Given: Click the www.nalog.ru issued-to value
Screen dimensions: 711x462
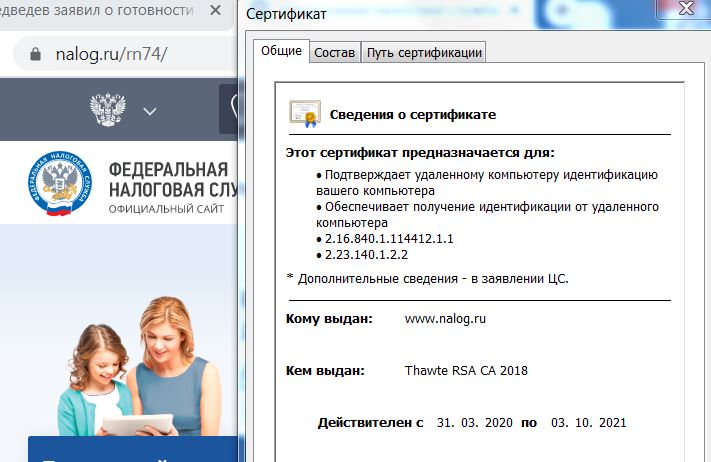Looking at the screenshot, I should [445, 319].
